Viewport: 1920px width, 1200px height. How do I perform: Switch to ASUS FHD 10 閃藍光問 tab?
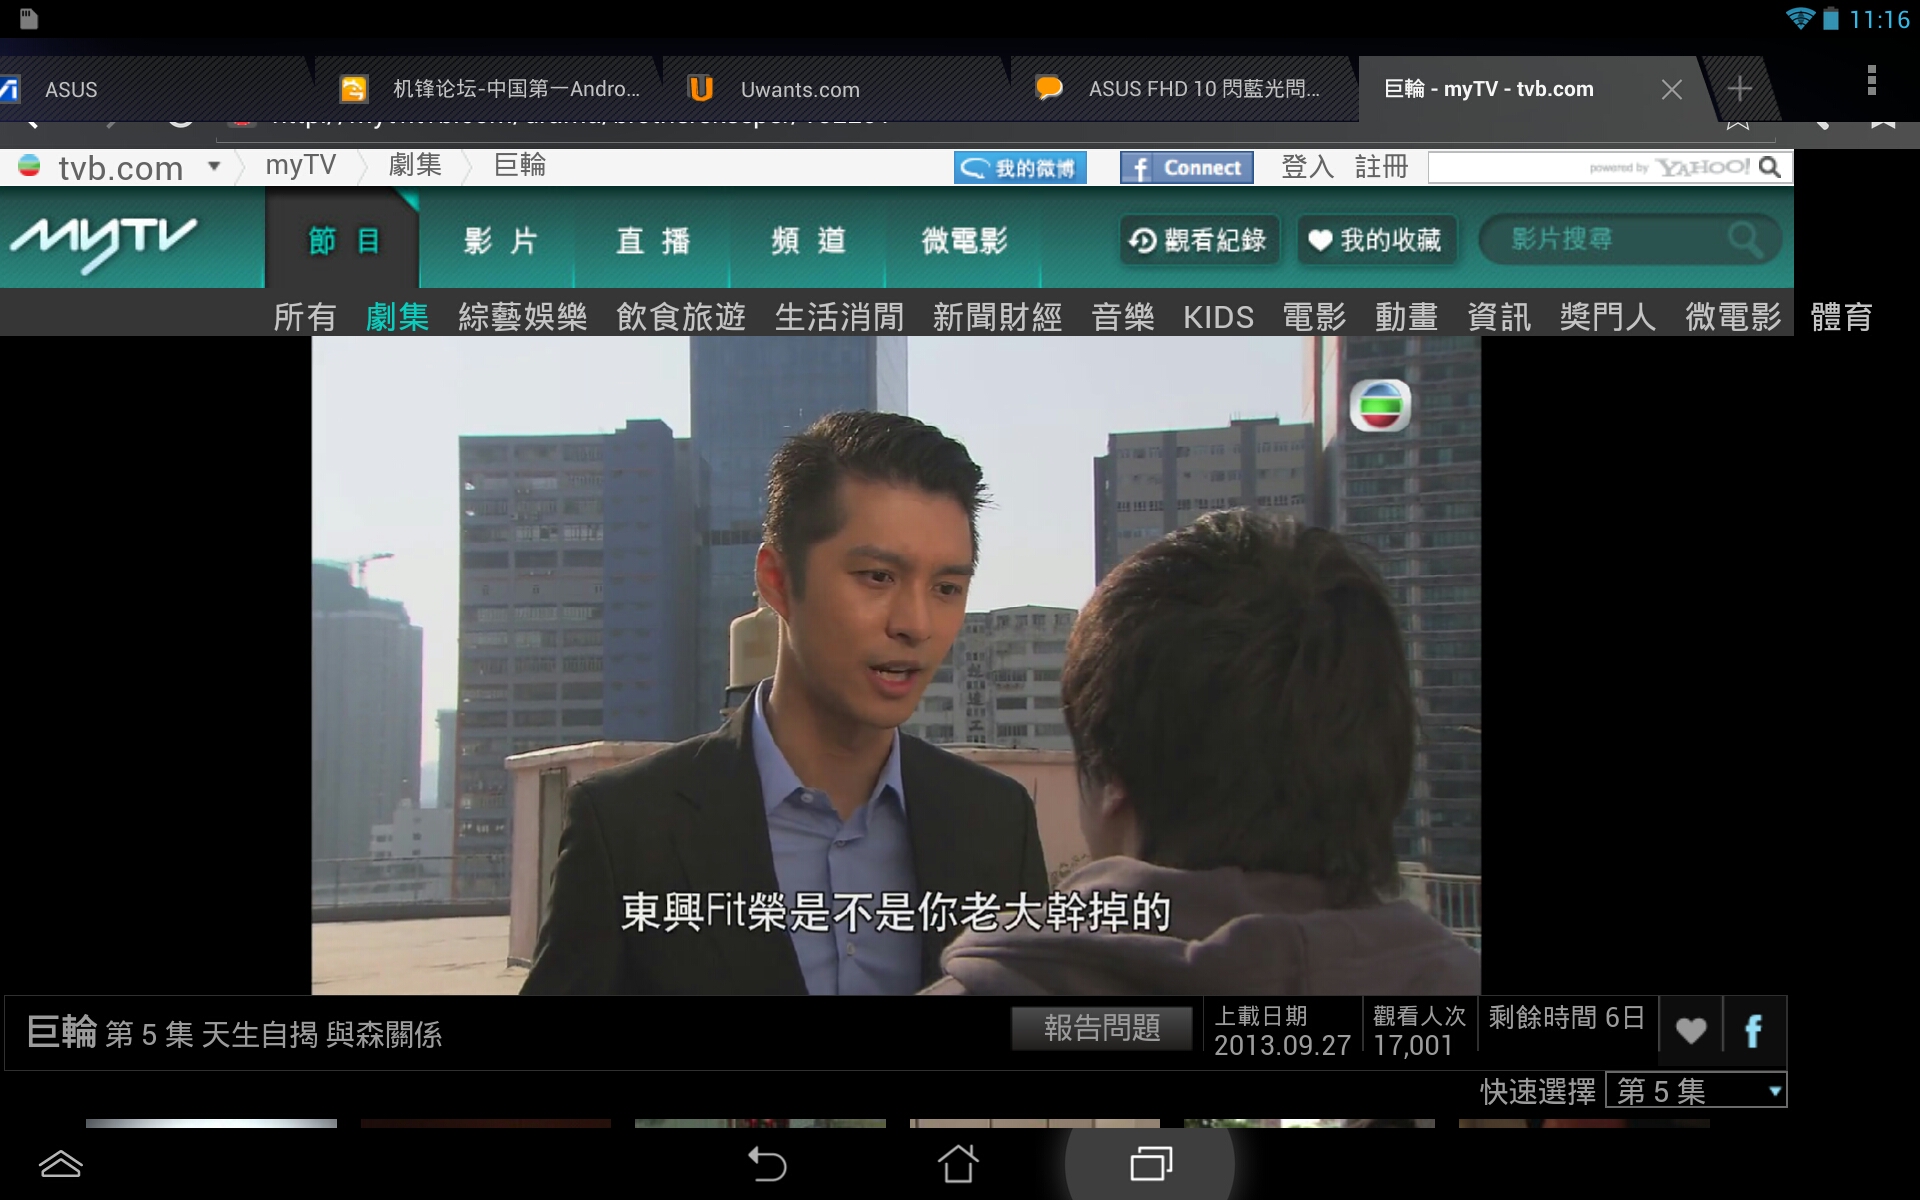(x=1183, y=89)
